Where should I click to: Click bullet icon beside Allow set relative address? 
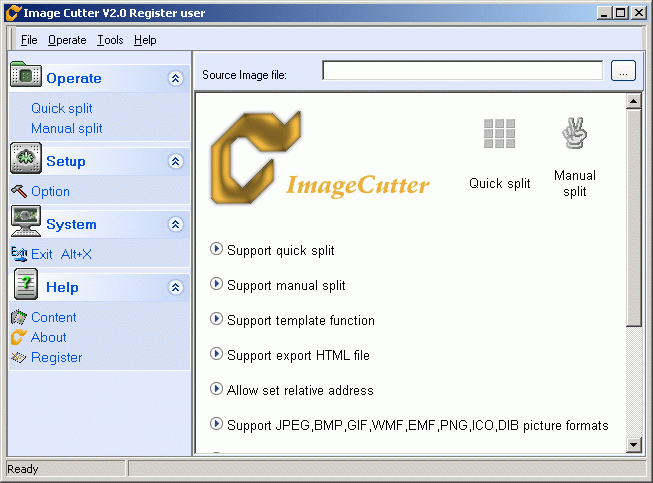coord(216,389)
